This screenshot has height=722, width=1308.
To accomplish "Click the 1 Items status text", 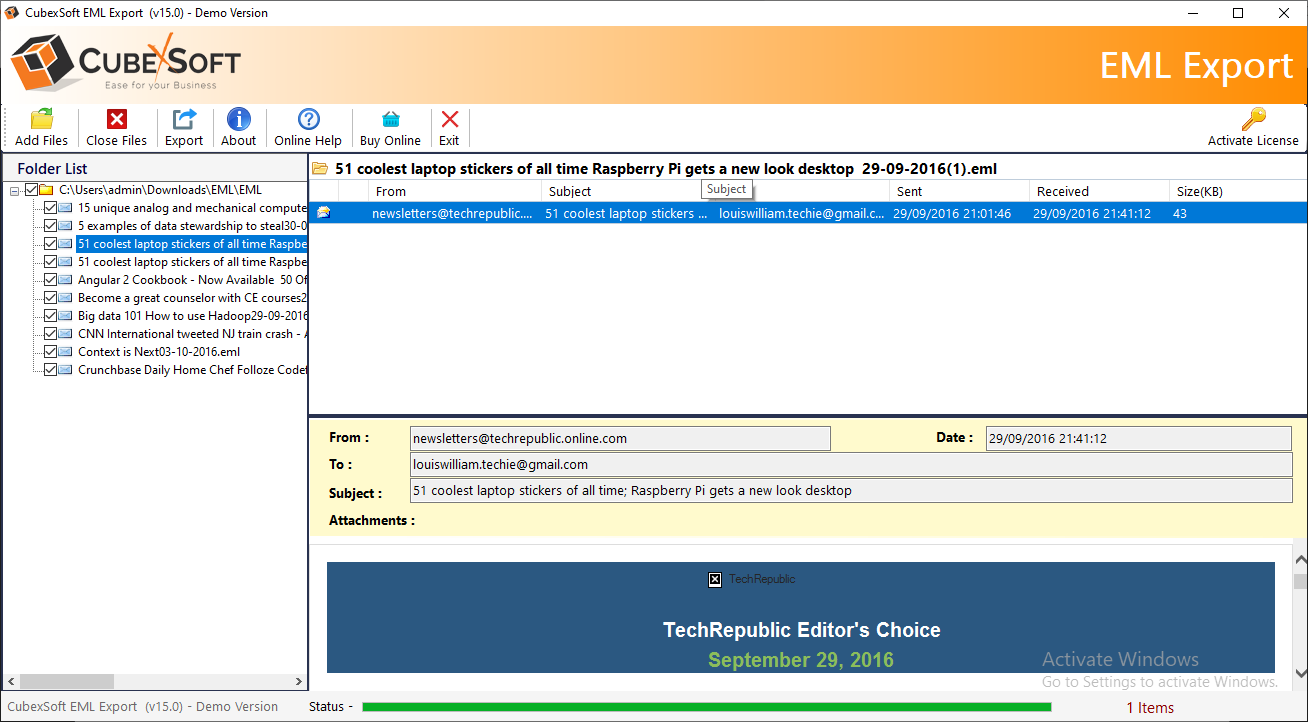I will coord(1150,707).
